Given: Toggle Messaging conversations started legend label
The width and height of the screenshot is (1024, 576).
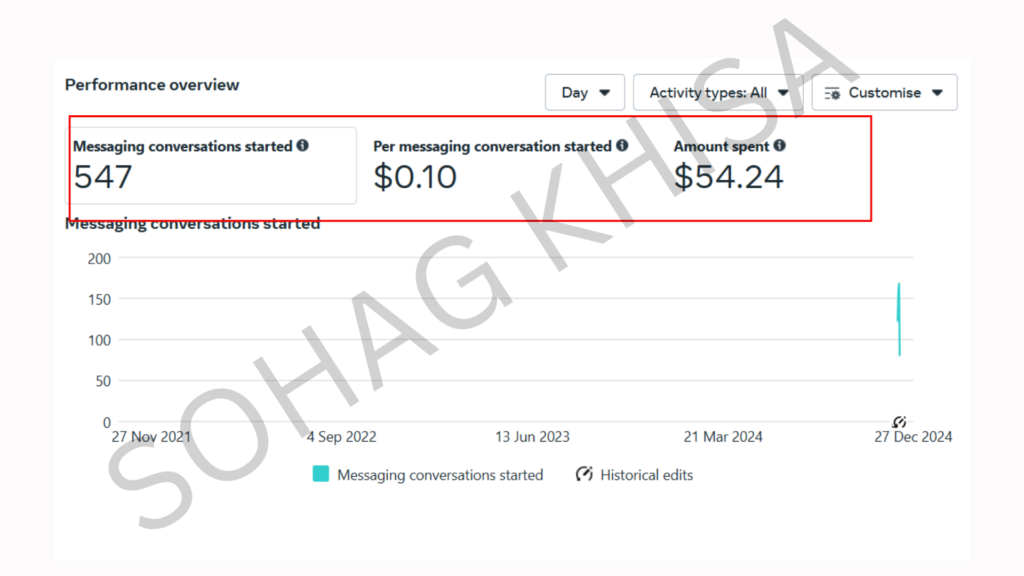Looking at the screenshot, I should click(440, 475).
